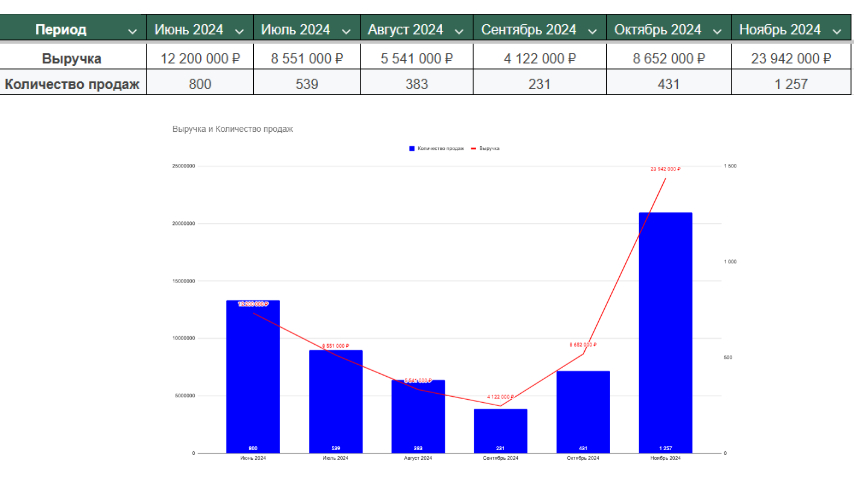Image resolution: width=854 pixels, height=480 pixels.
Task: Select the cell with 231 sales
Action: [x=539, y=84]
